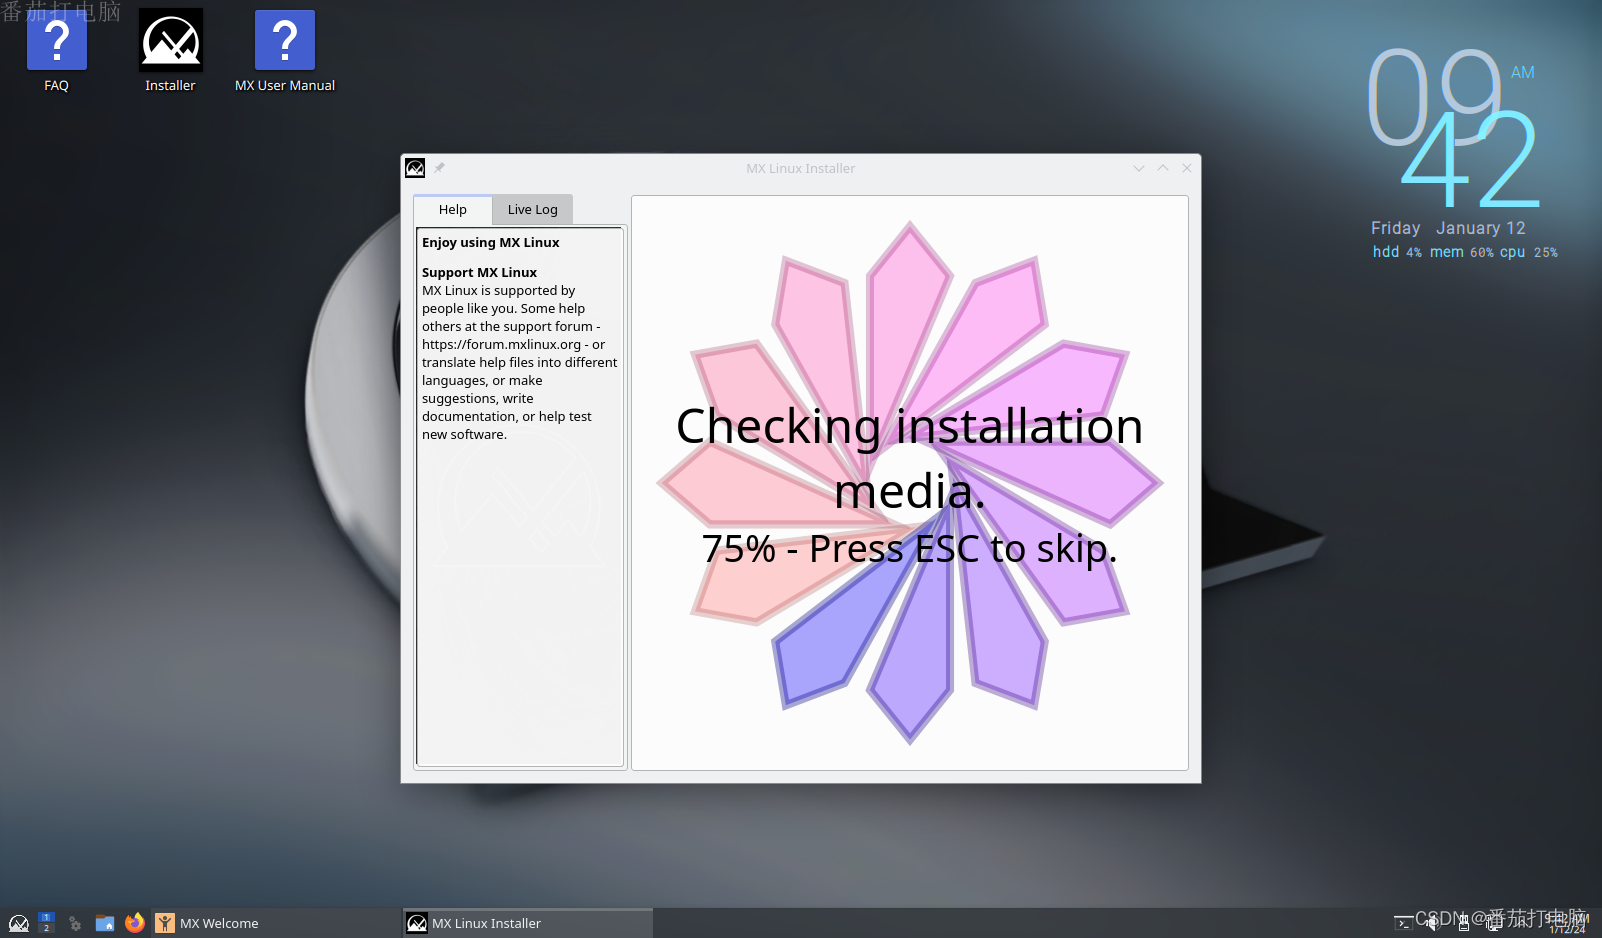Screen dimensions: 1602x938
Task: Click the 'Checking installation media.' message
Action: coord(909,458)
